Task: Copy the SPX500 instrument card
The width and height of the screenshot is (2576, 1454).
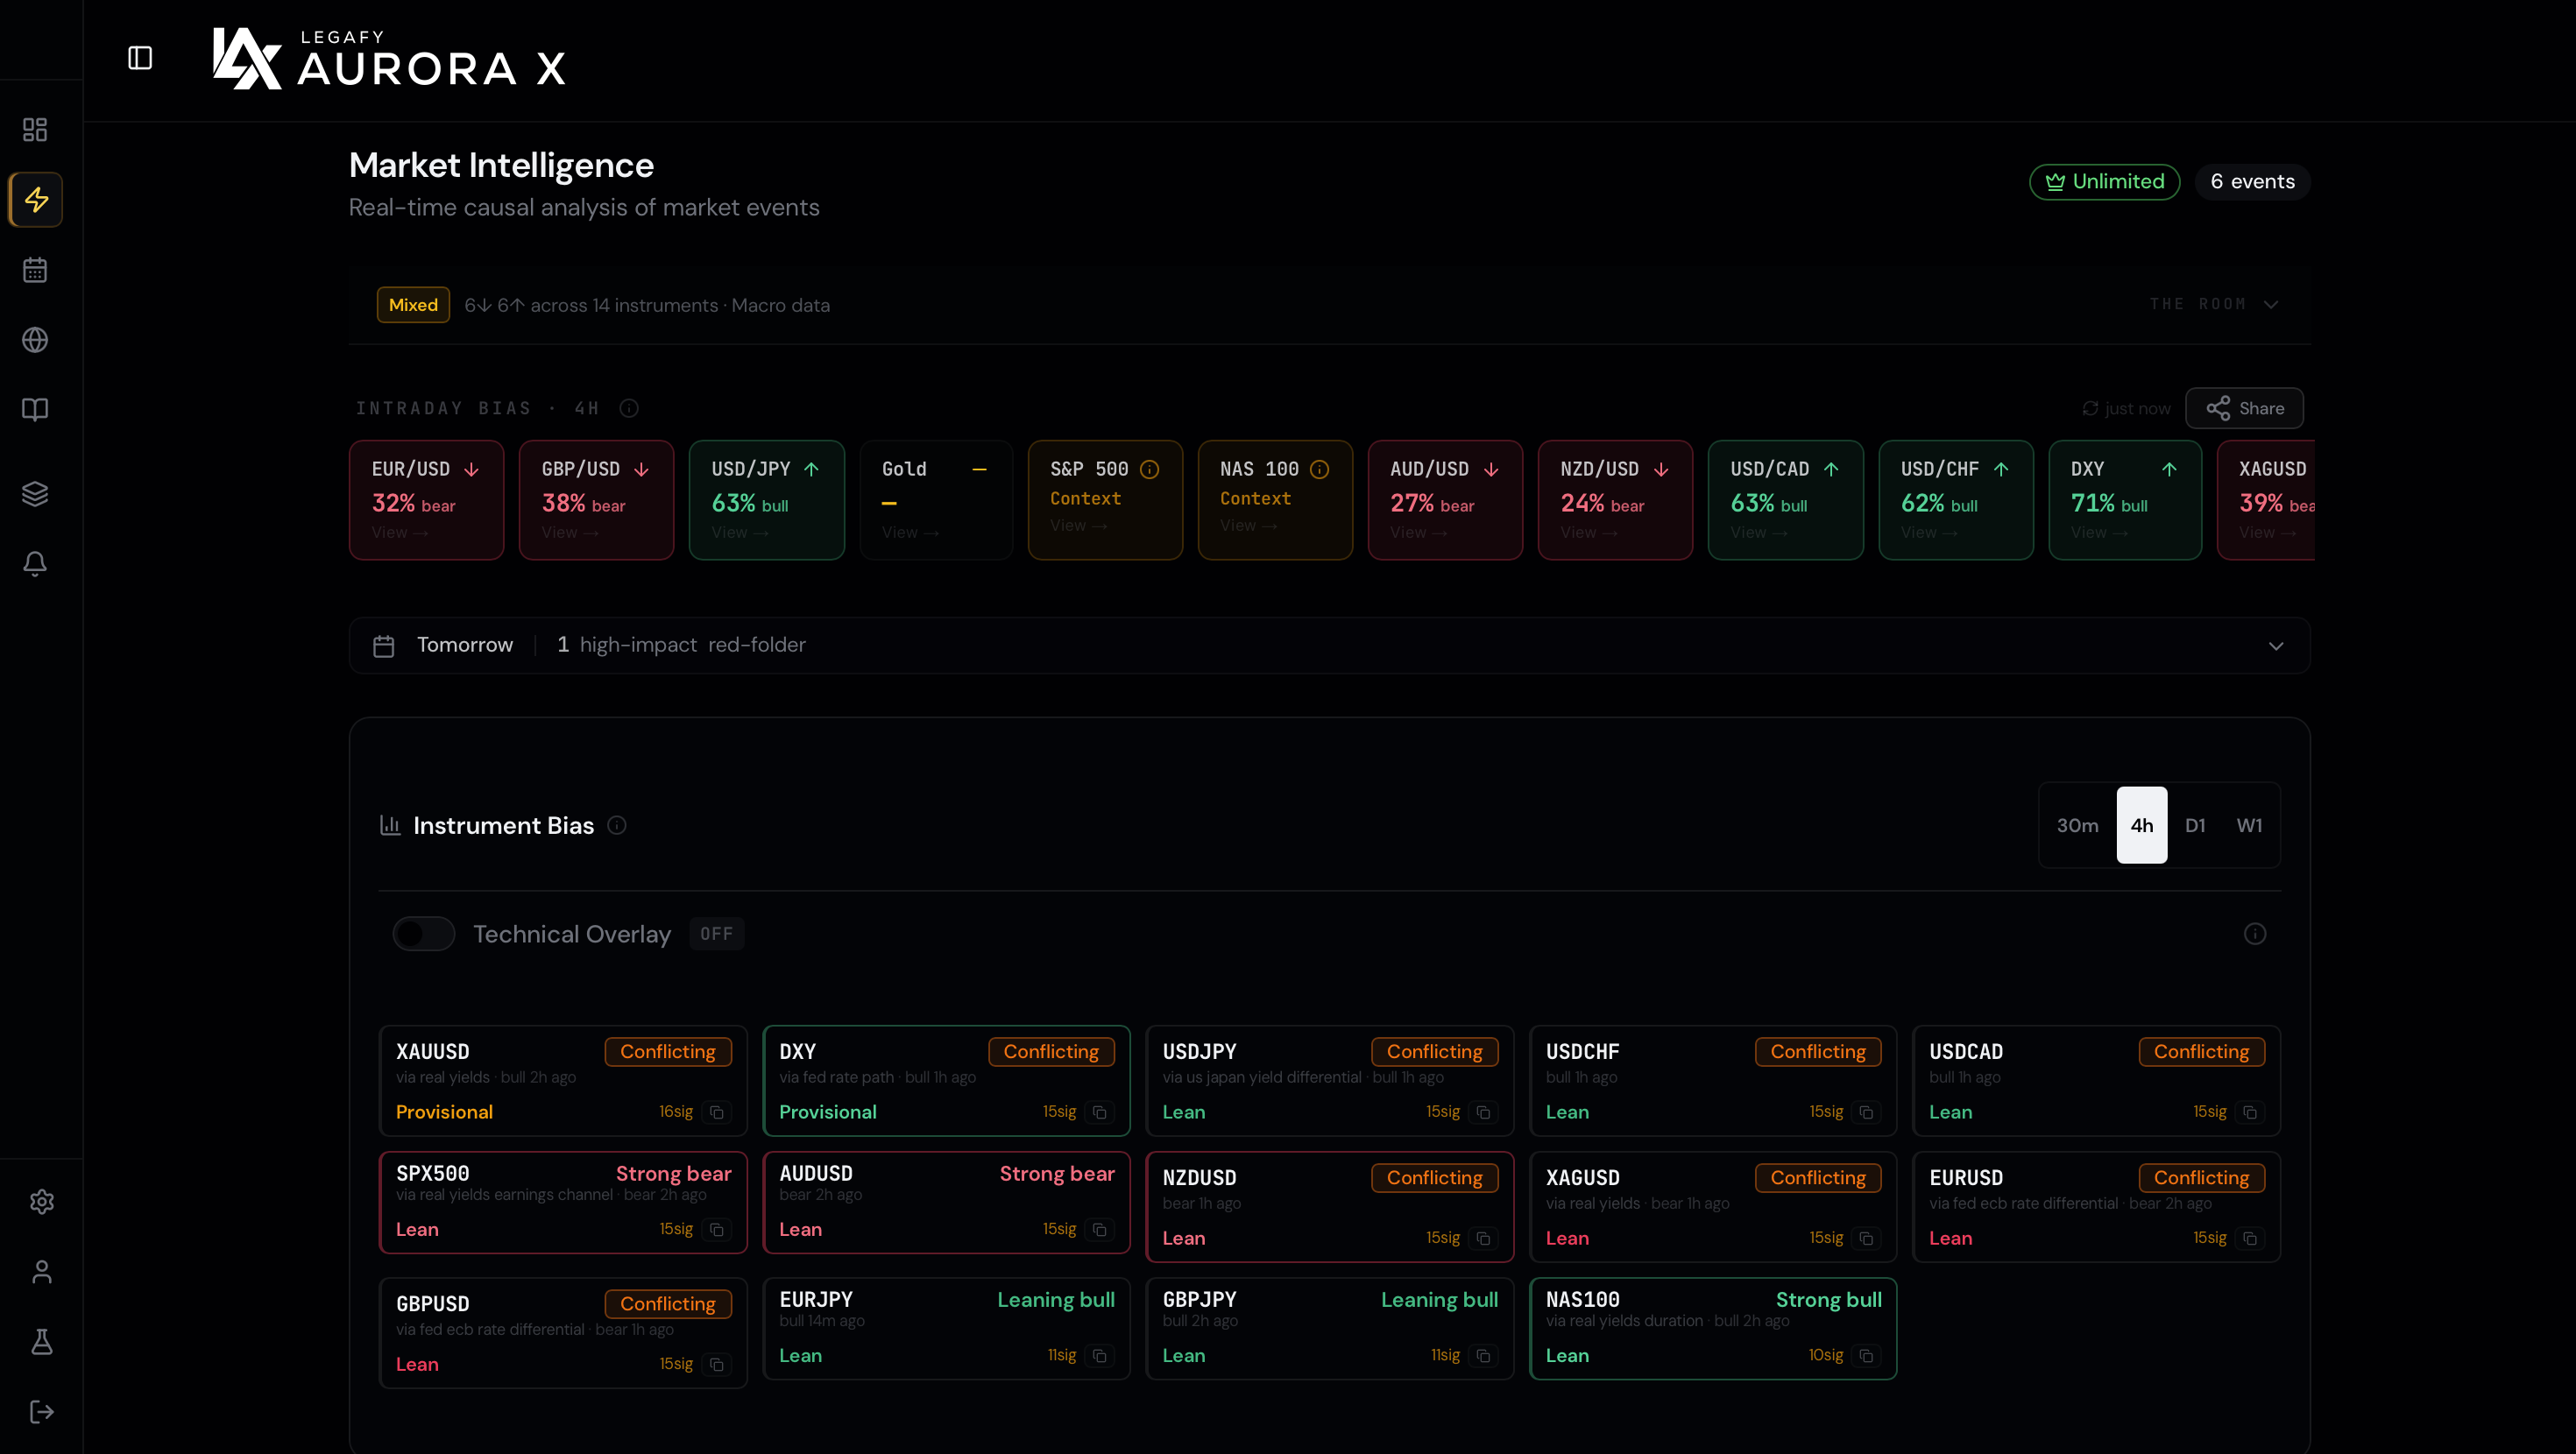Action: 717,1230
